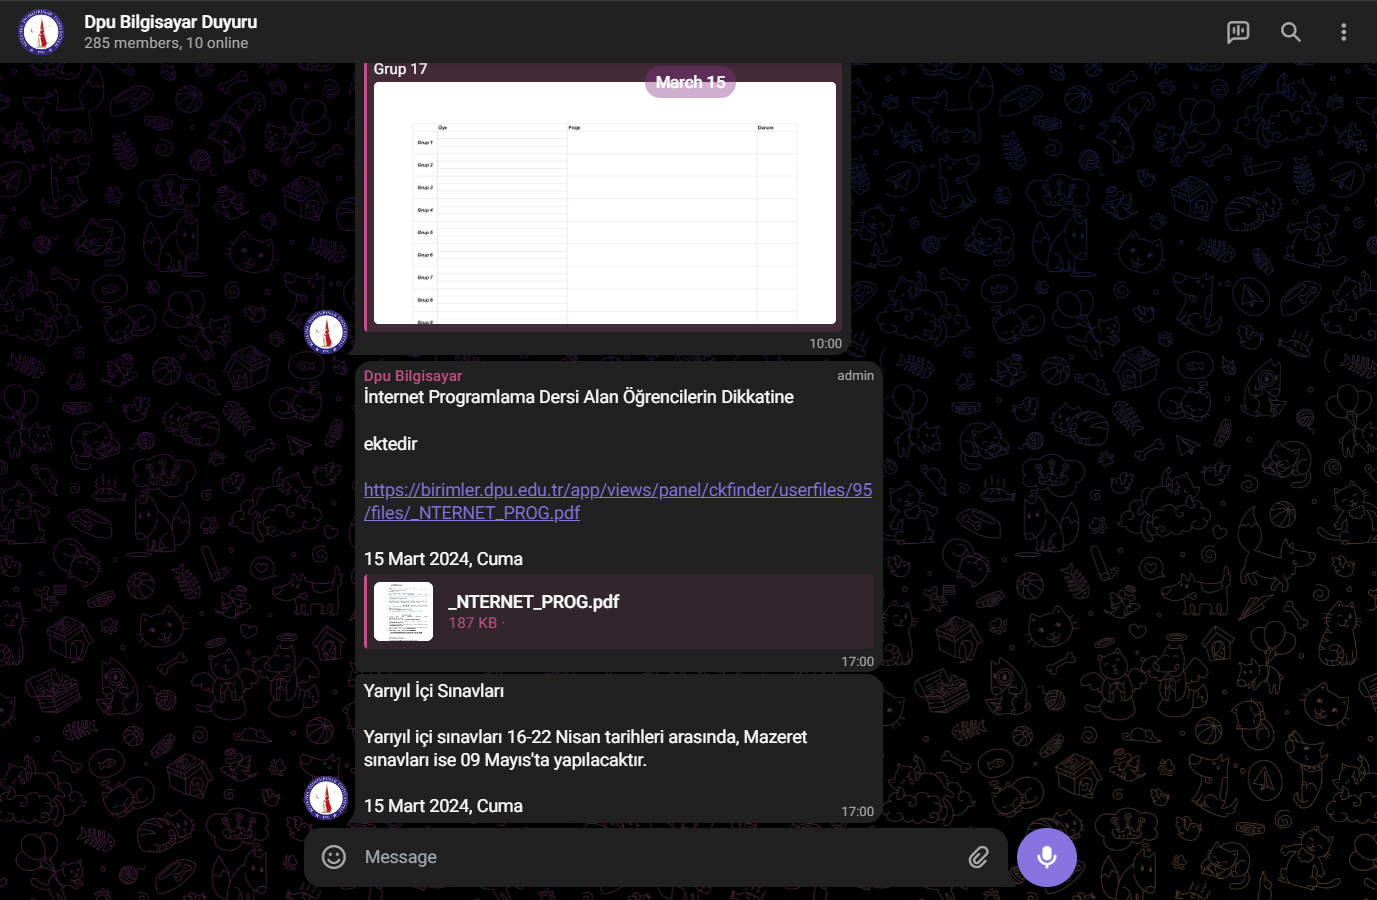Viewport: 1377px width, 900px height.
Task: Open the three-dot channel options menu
Action: (1343, 31)
